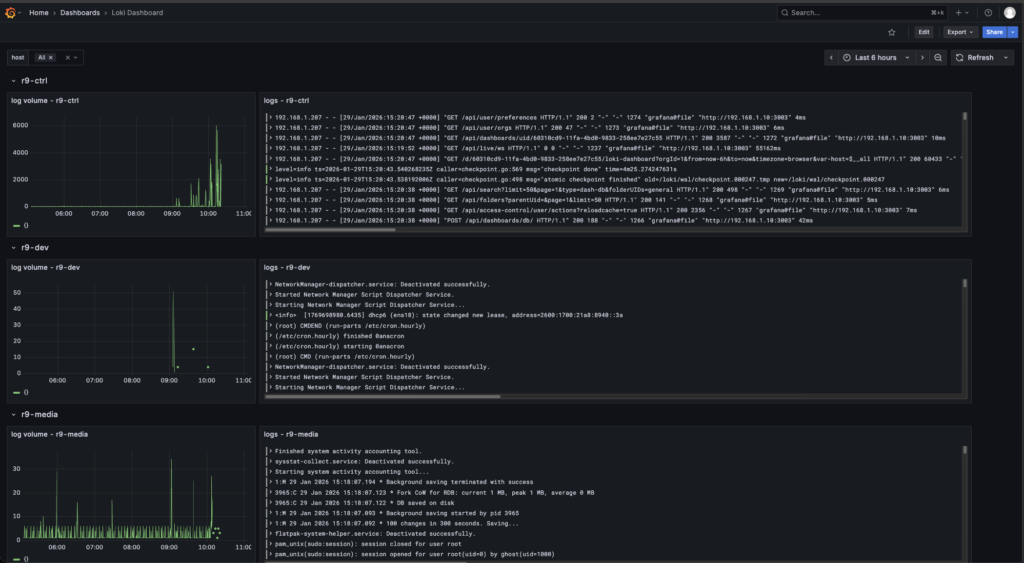Star the Loki Dashboard as favorite

[891, 32]
